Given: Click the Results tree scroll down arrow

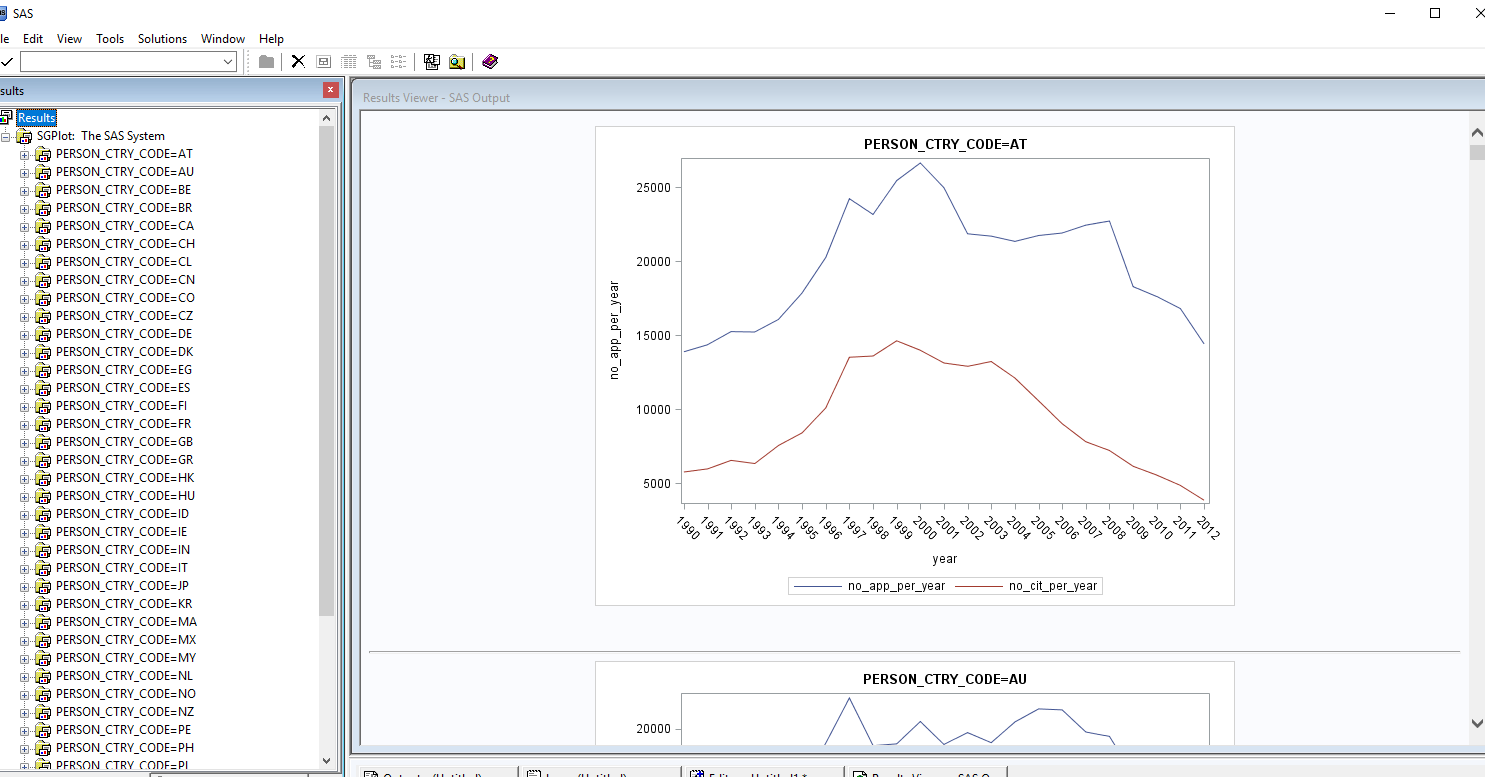Looking at the screenshot, I should [x=326, y=760].
